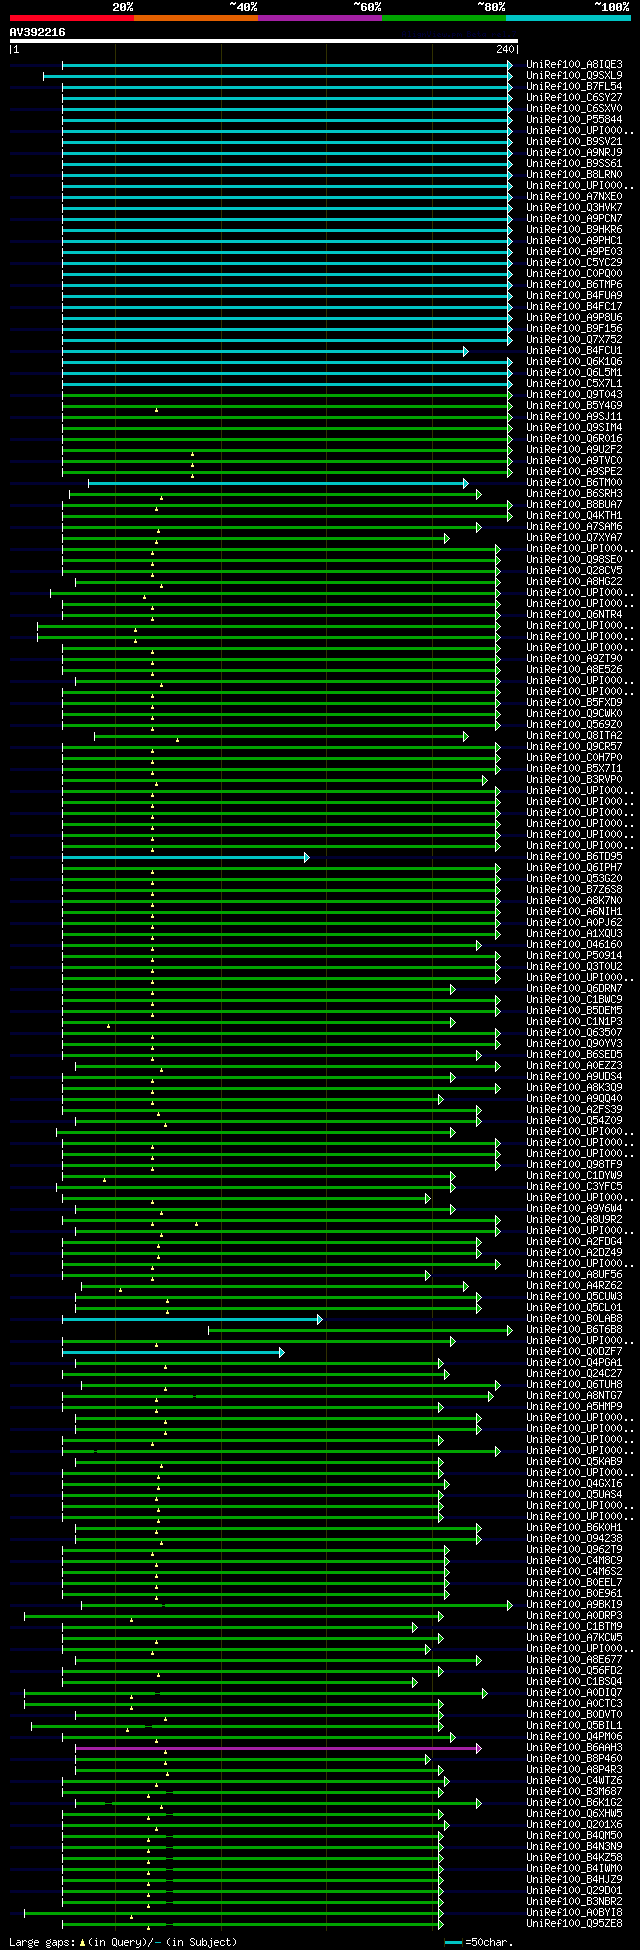The height and width of the screenshot is (1950, 640).
Task: Select the UniRef100_Q3HVK7 label
Action: pos(574,207)
